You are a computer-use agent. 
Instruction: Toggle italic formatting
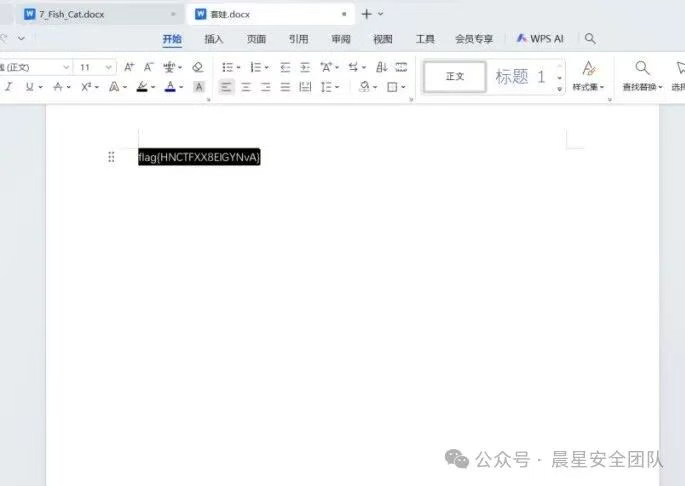[x=9, y=87]
